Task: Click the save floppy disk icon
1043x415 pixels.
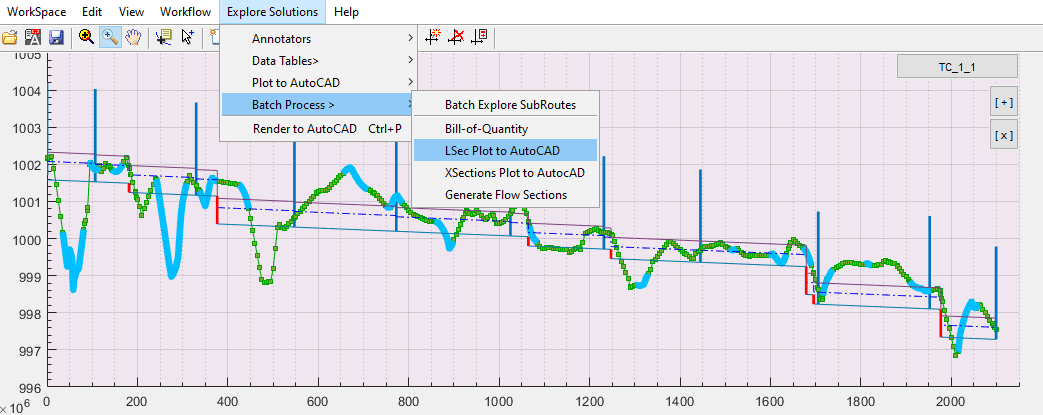Action: click(x=56, y=37)
